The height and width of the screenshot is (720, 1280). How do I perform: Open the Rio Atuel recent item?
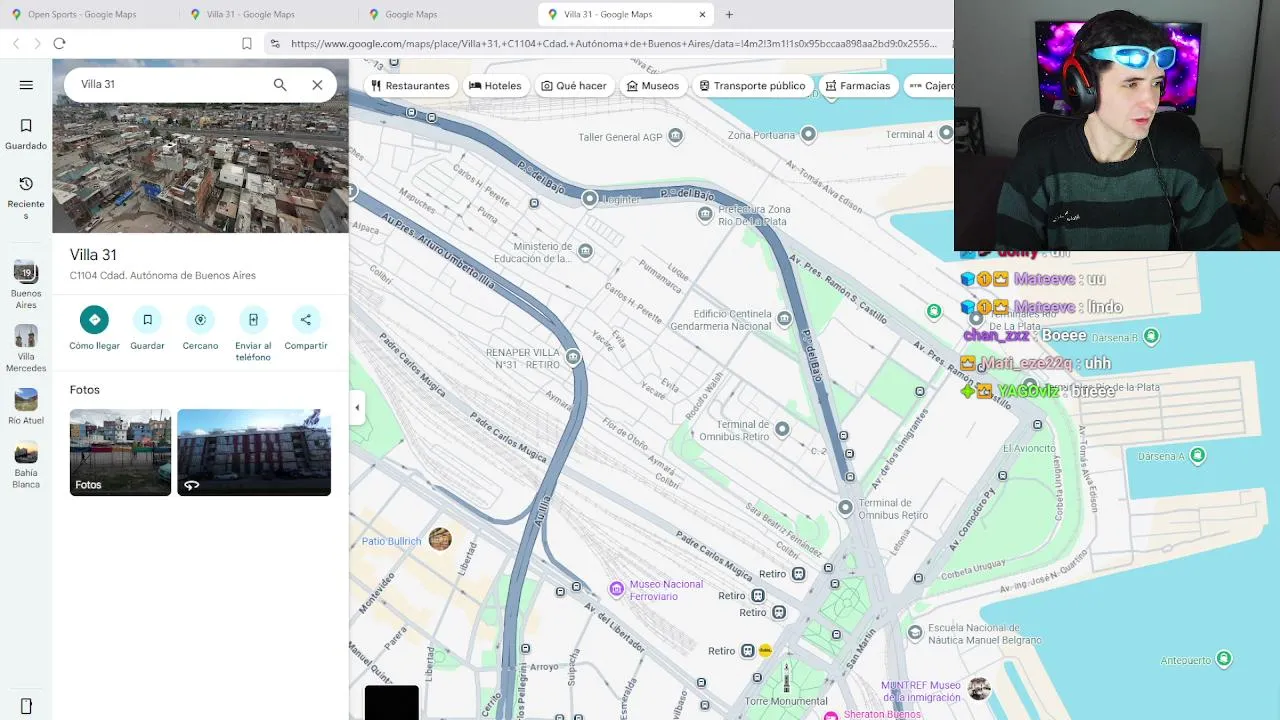click(x=26, y=406)
